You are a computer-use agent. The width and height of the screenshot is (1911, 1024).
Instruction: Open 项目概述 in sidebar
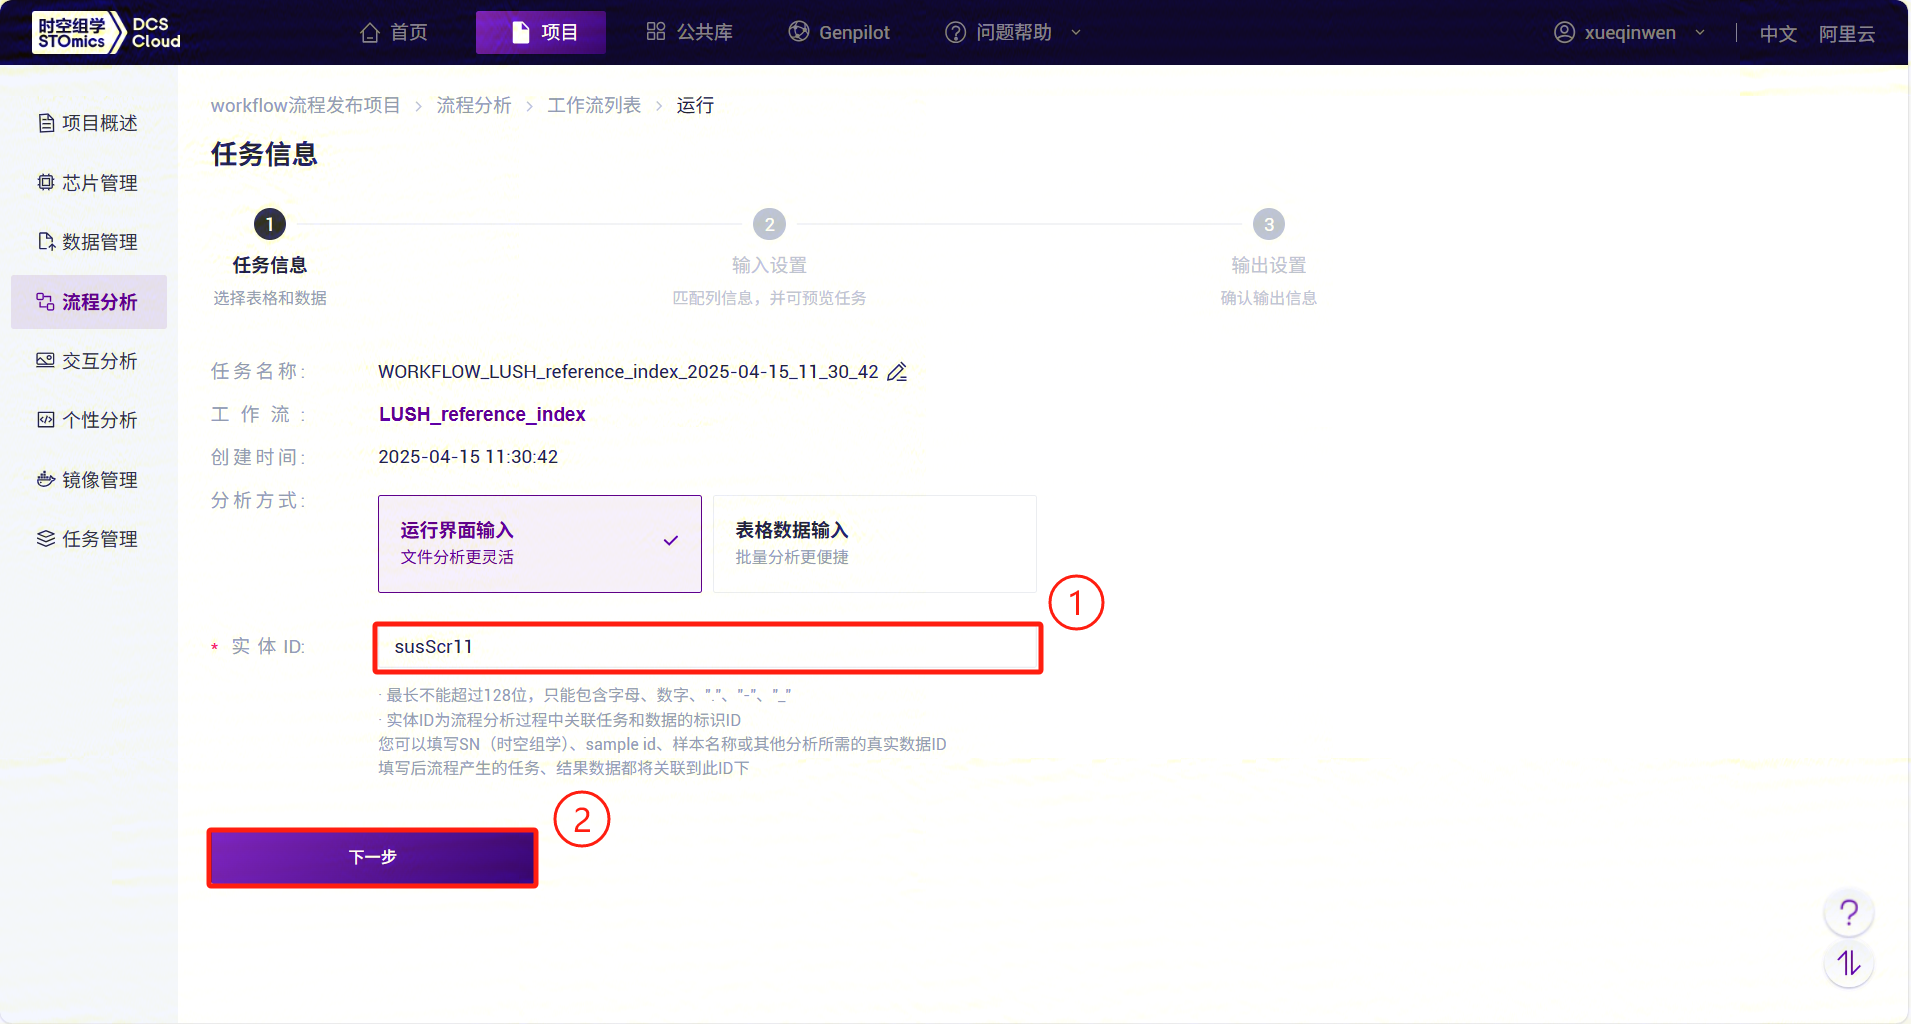point(88,123)
